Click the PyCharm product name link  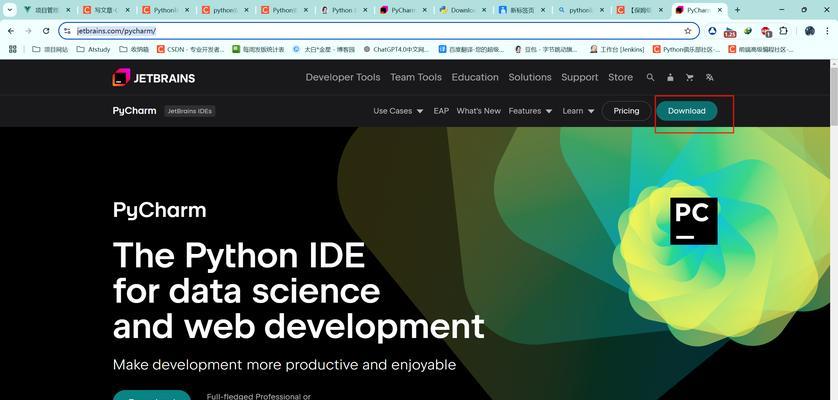coord(135,111)
